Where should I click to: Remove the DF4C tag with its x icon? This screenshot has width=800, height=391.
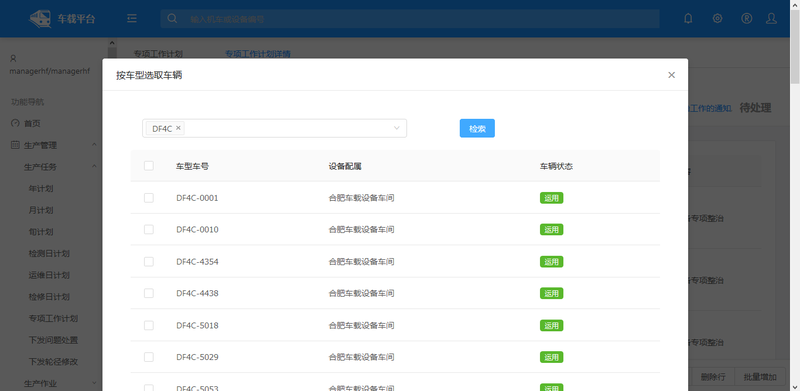pos(178,128)
